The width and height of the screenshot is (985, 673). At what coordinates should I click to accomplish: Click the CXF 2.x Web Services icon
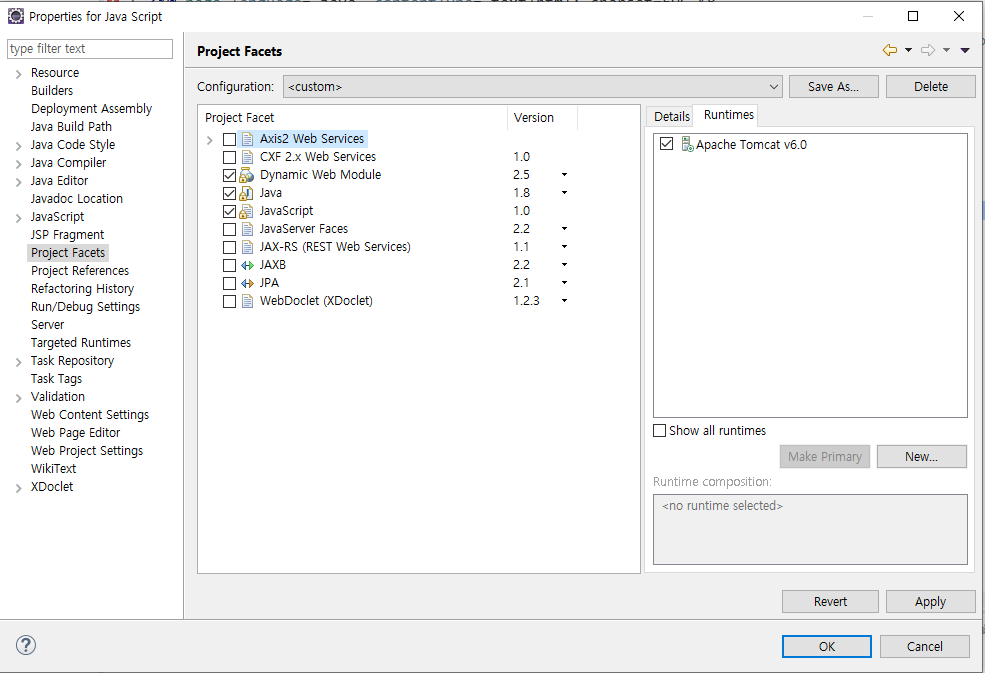tap(248, 157)
